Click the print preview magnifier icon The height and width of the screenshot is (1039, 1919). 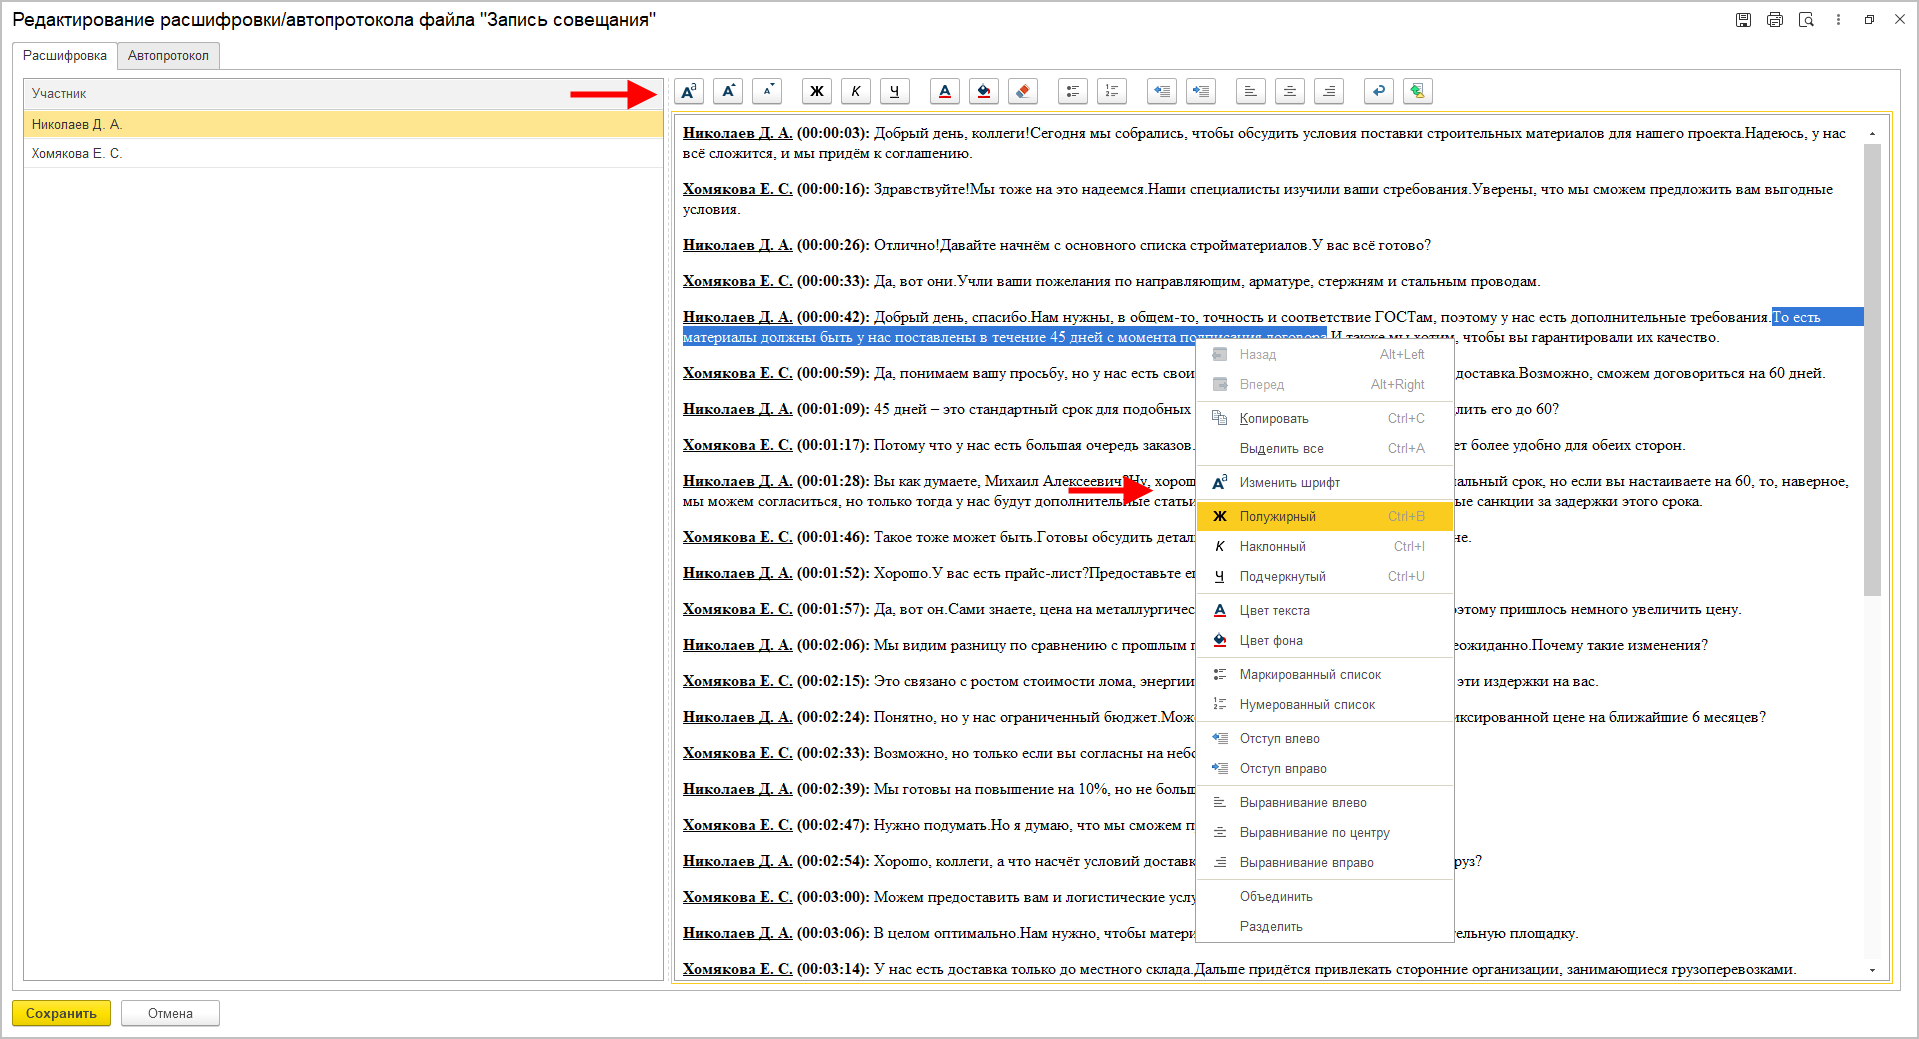click(1806, 20)
